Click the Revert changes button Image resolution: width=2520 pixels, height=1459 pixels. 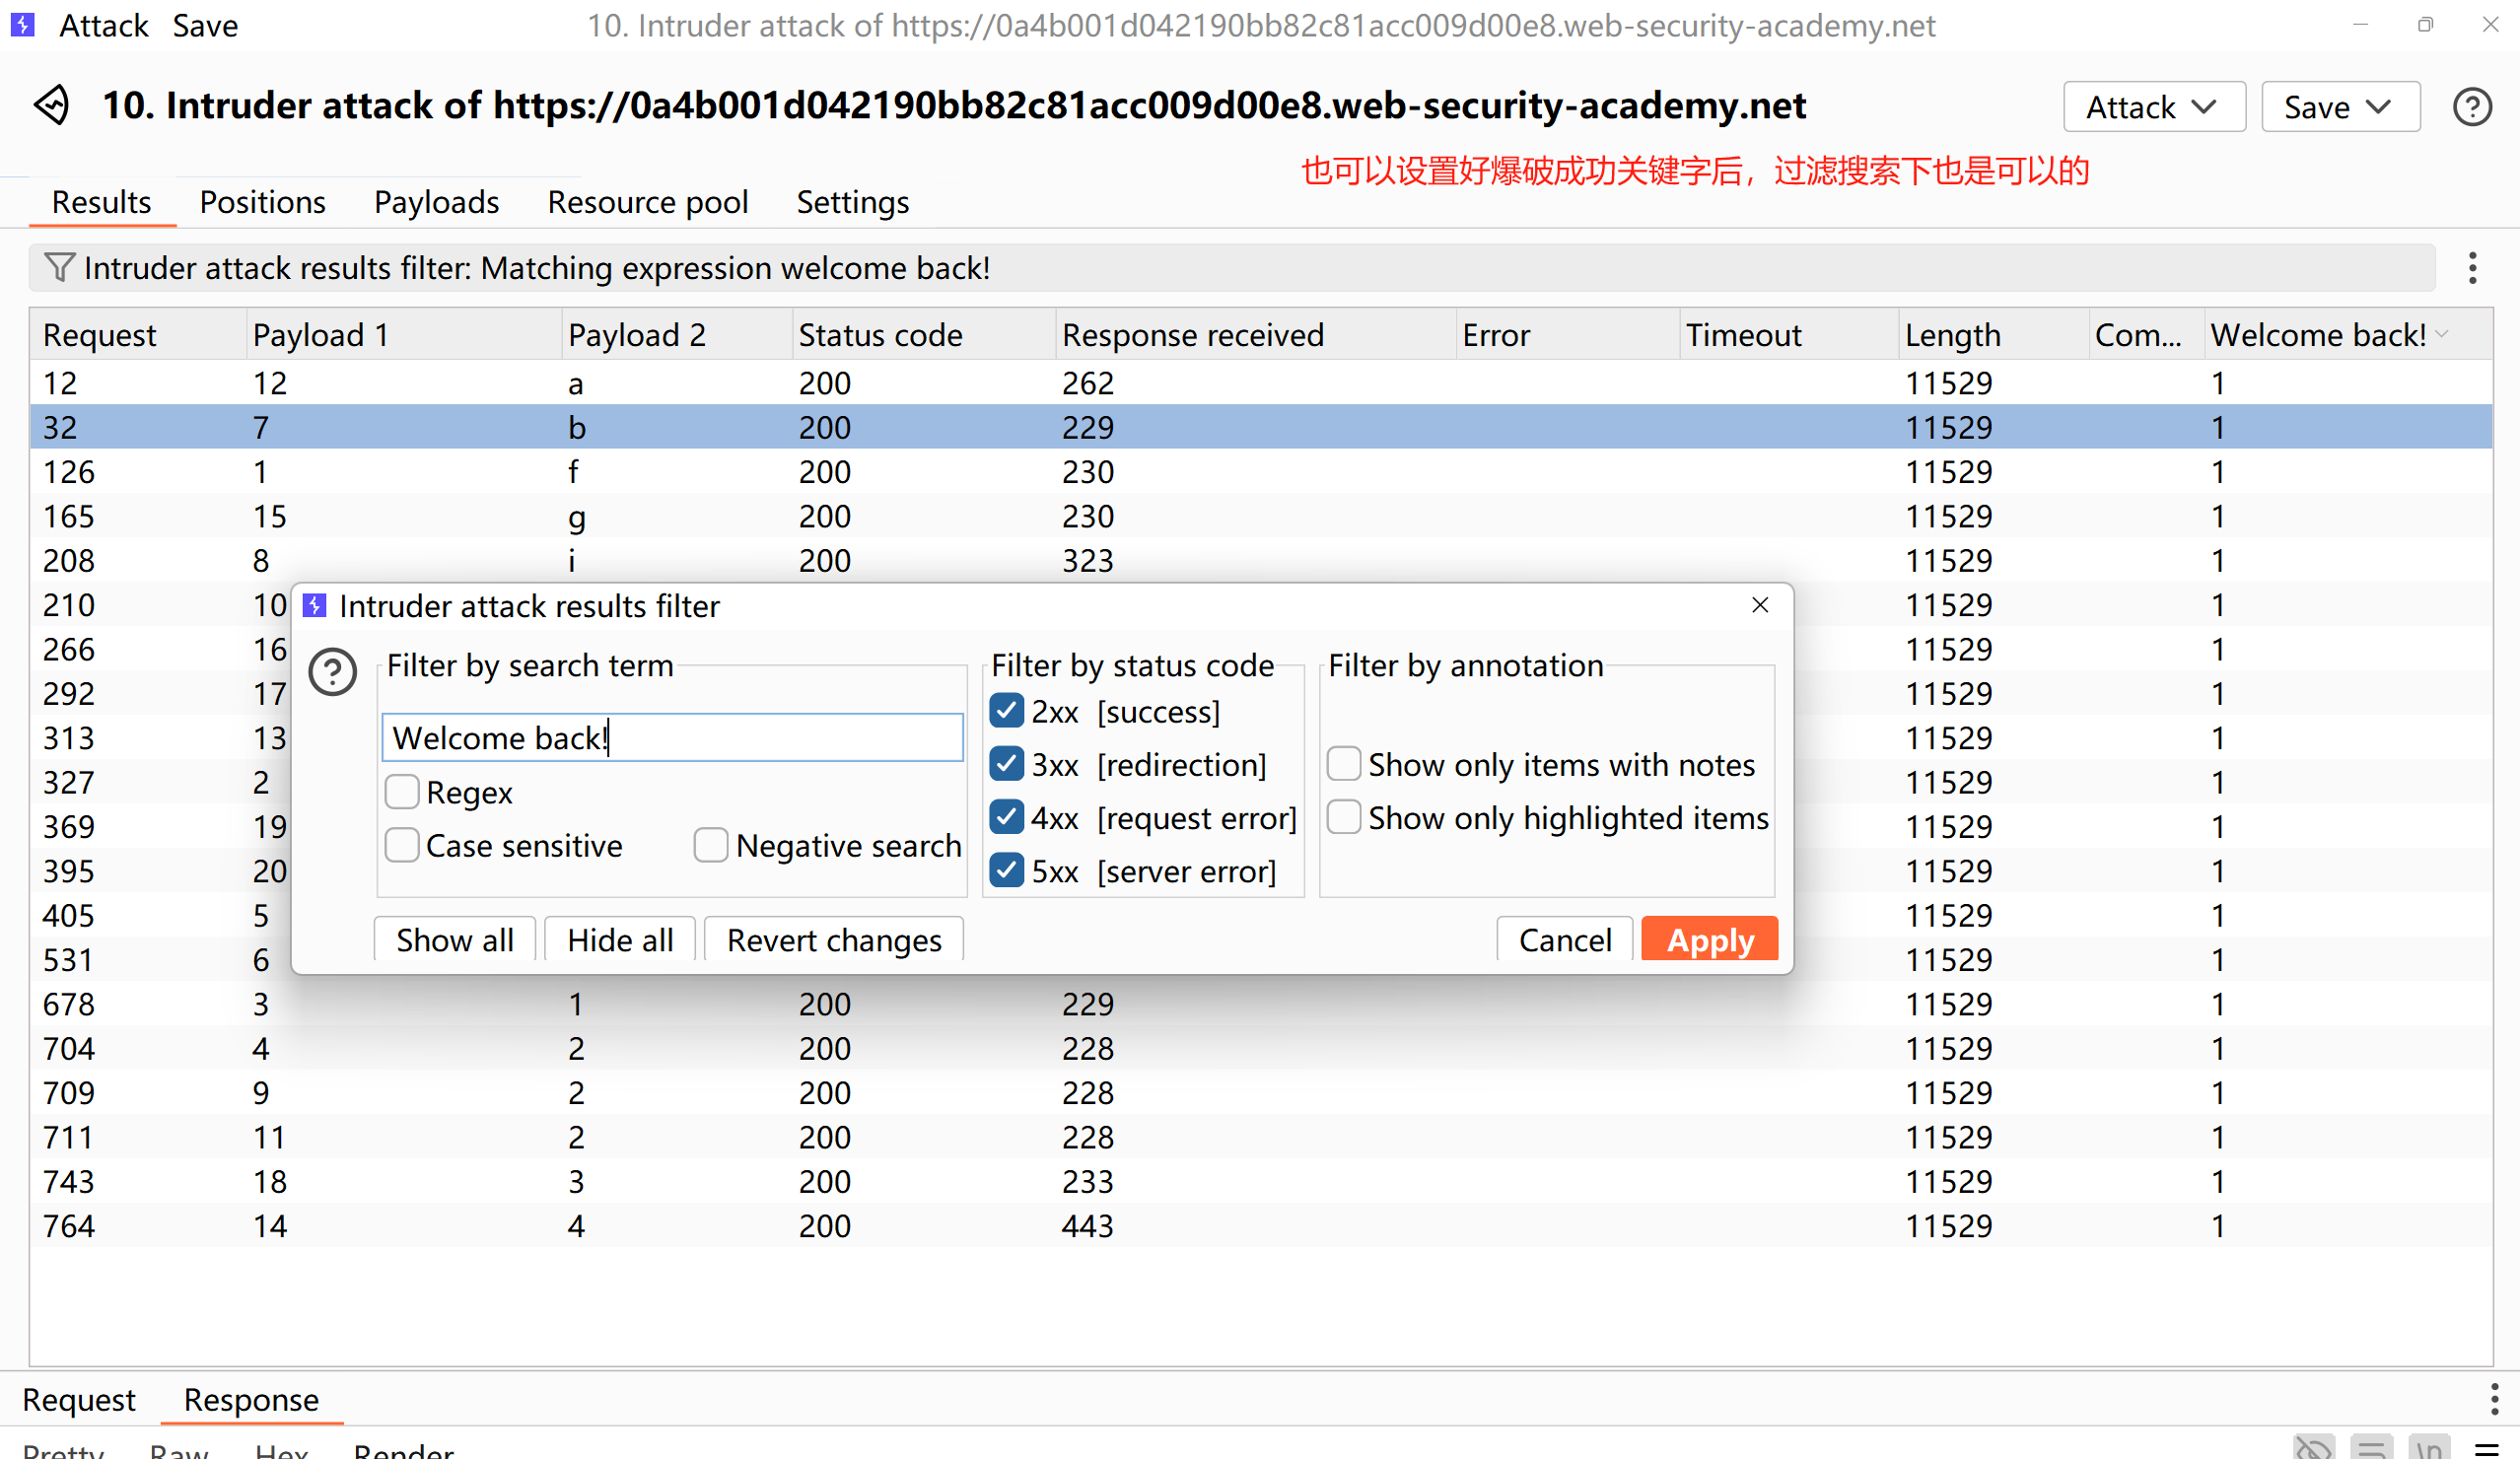tap(833, 940)
